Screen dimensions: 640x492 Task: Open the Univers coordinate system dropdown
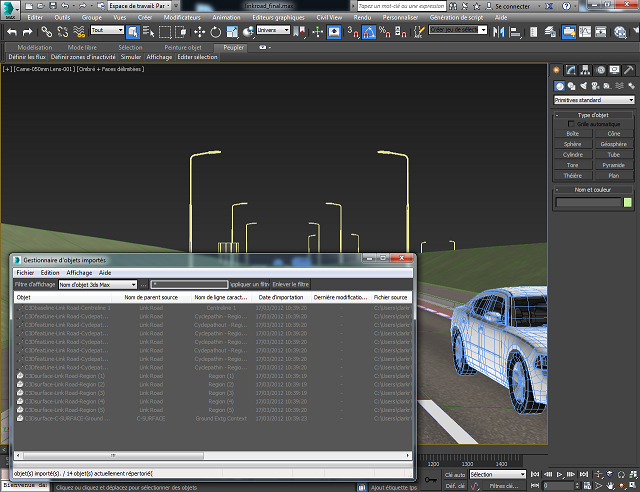click(273, 31)
